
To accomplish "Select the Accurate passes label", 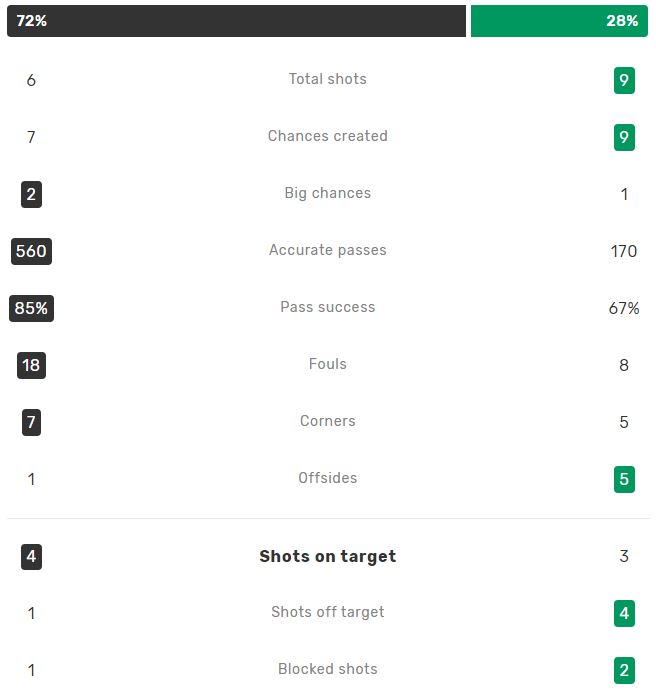I will pos(328,250).
